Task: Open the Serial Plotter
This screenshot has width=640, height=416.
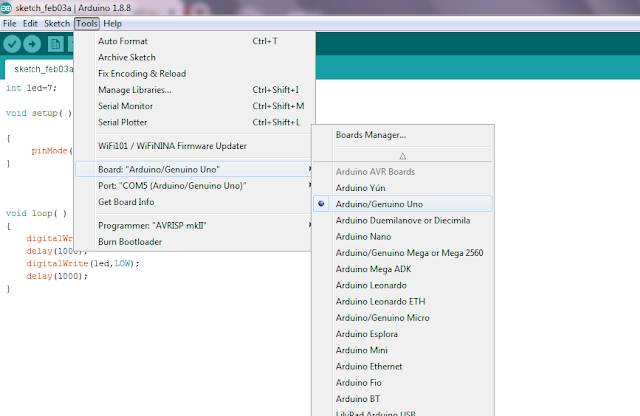Action: tap(194, 122)
